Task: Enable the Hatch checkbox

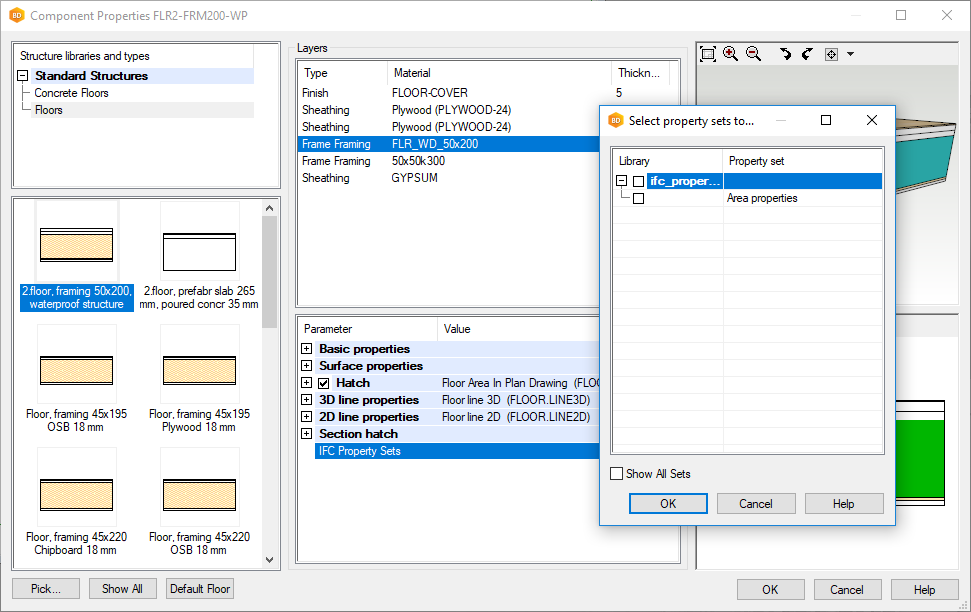Action: pos(324,383)
